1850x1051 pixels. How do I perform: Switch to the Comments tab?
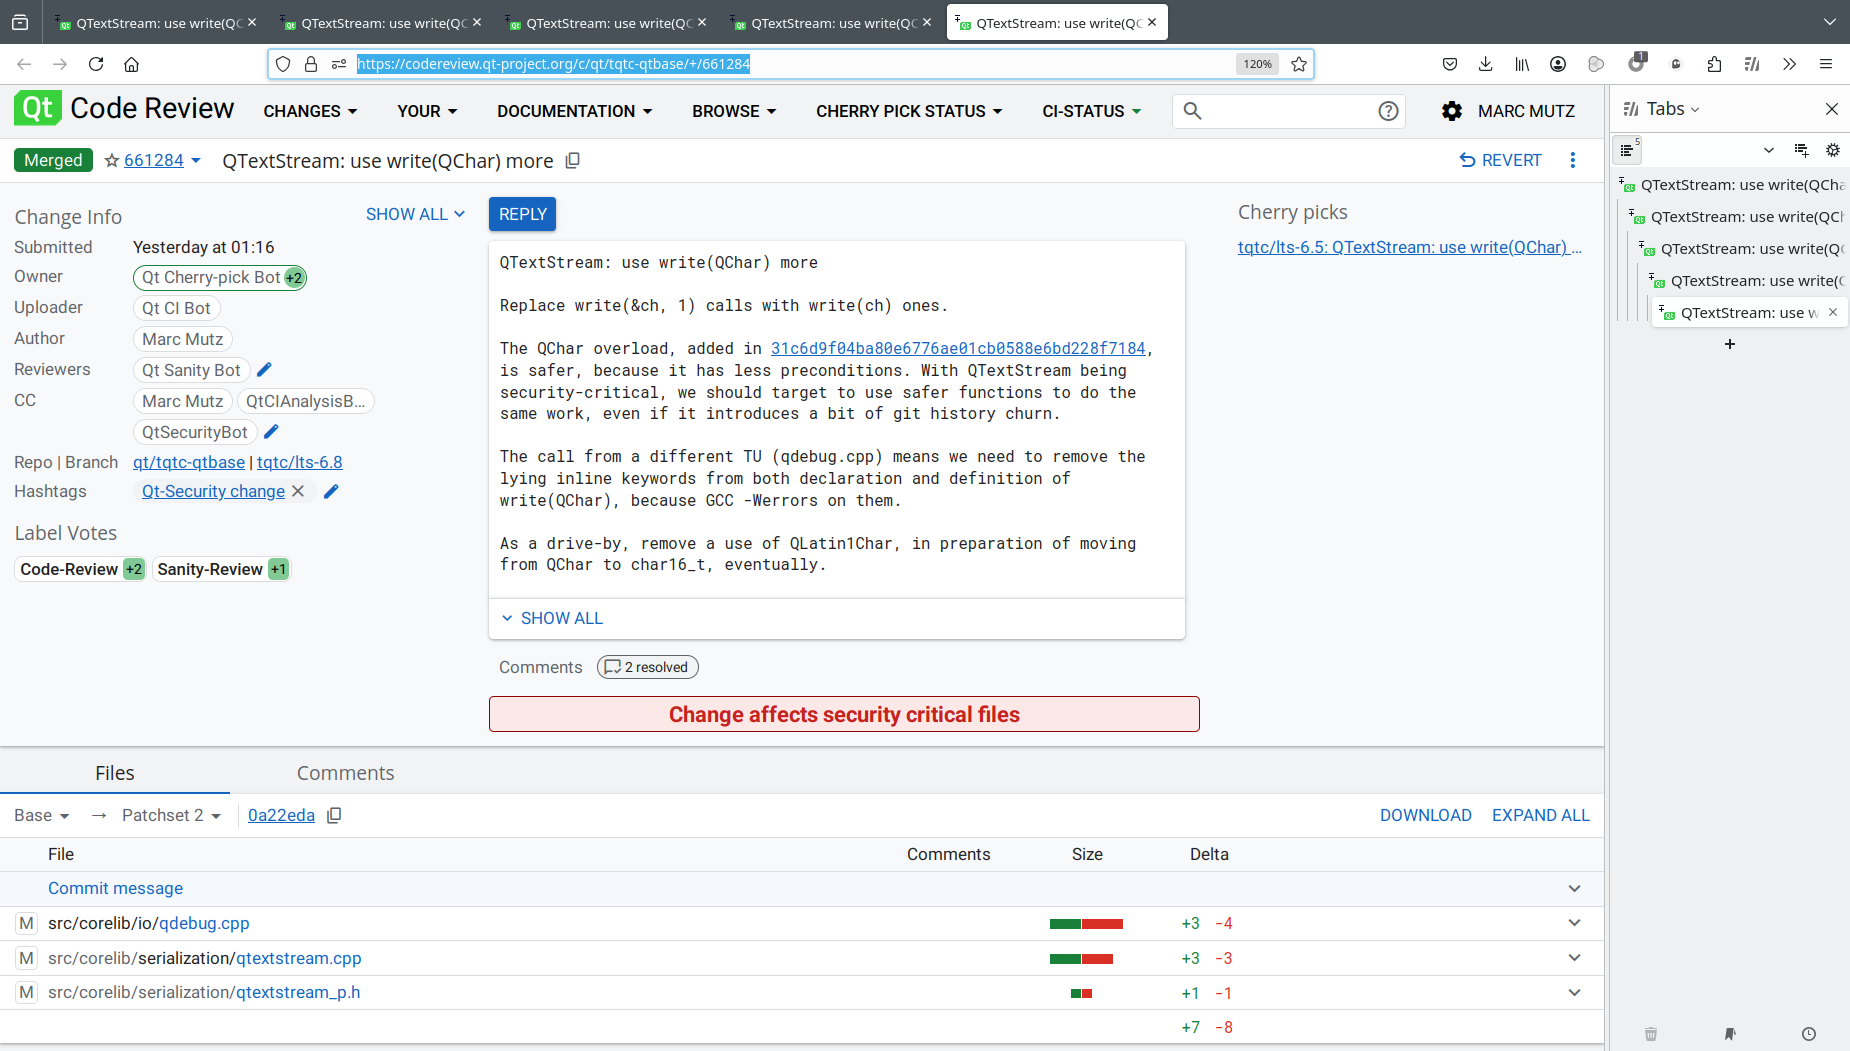coord(345,773)
